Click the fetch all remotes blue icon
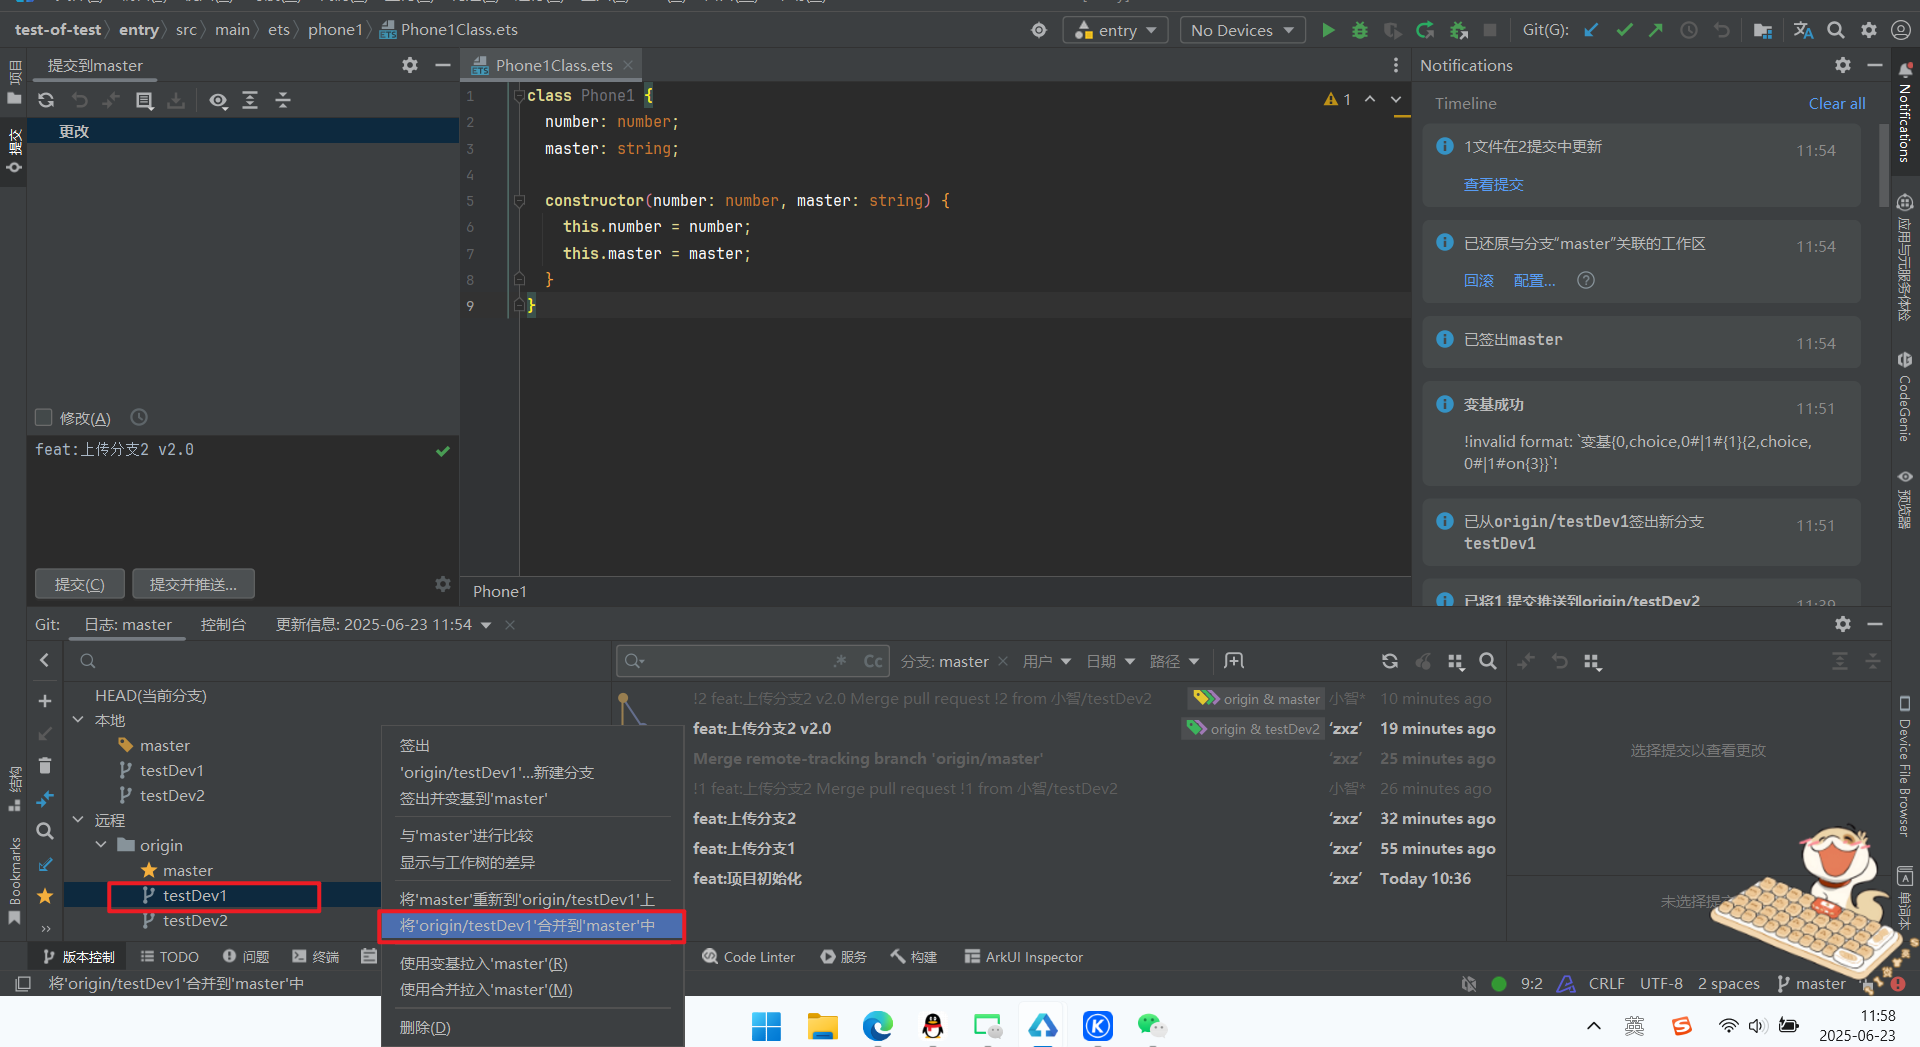The width and height of the screenshot is (1920, 1047). pos(45,799)
